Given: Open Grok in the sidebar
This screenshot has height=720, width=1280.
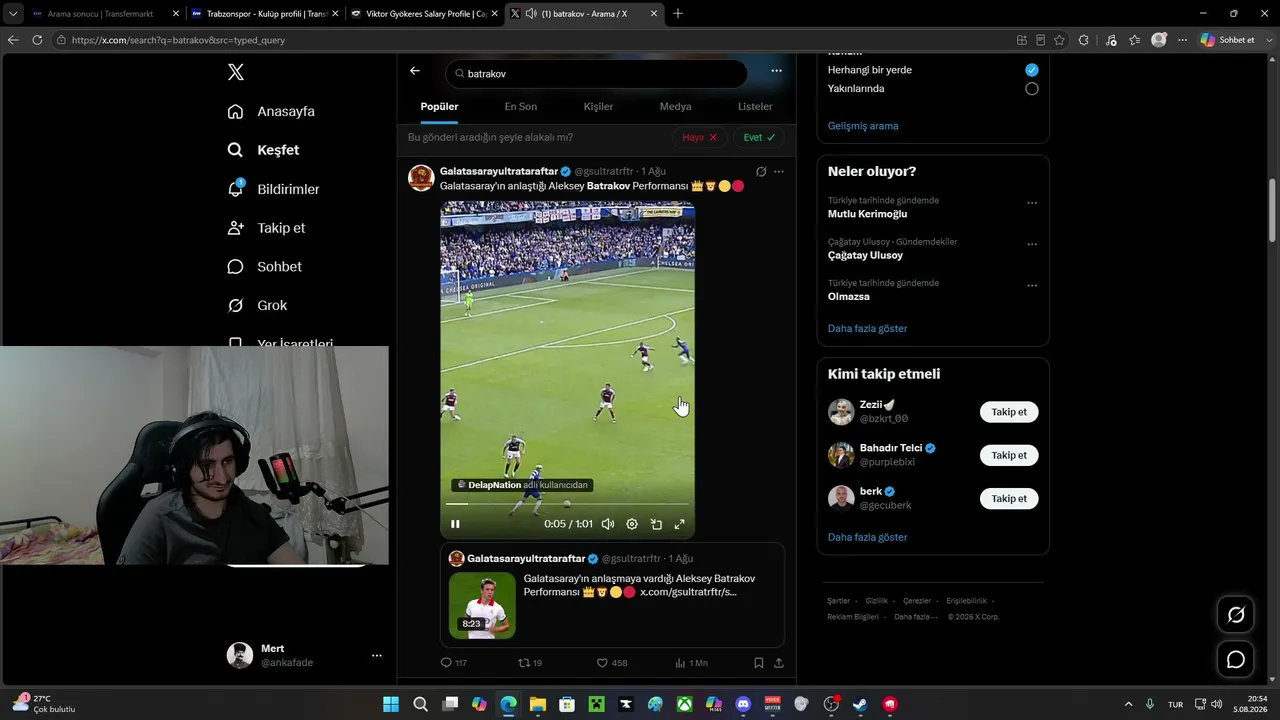Looking at the screenshot, I should coord(257,306).
